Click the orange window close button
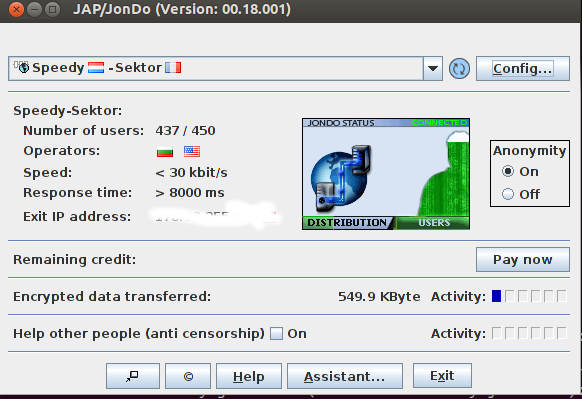 (16, 10)
